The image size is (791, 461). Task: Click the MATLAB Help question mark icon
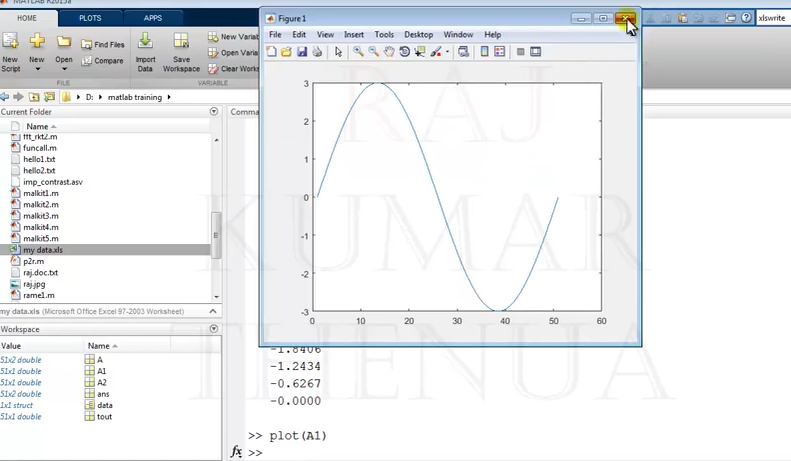click(746, 18)
